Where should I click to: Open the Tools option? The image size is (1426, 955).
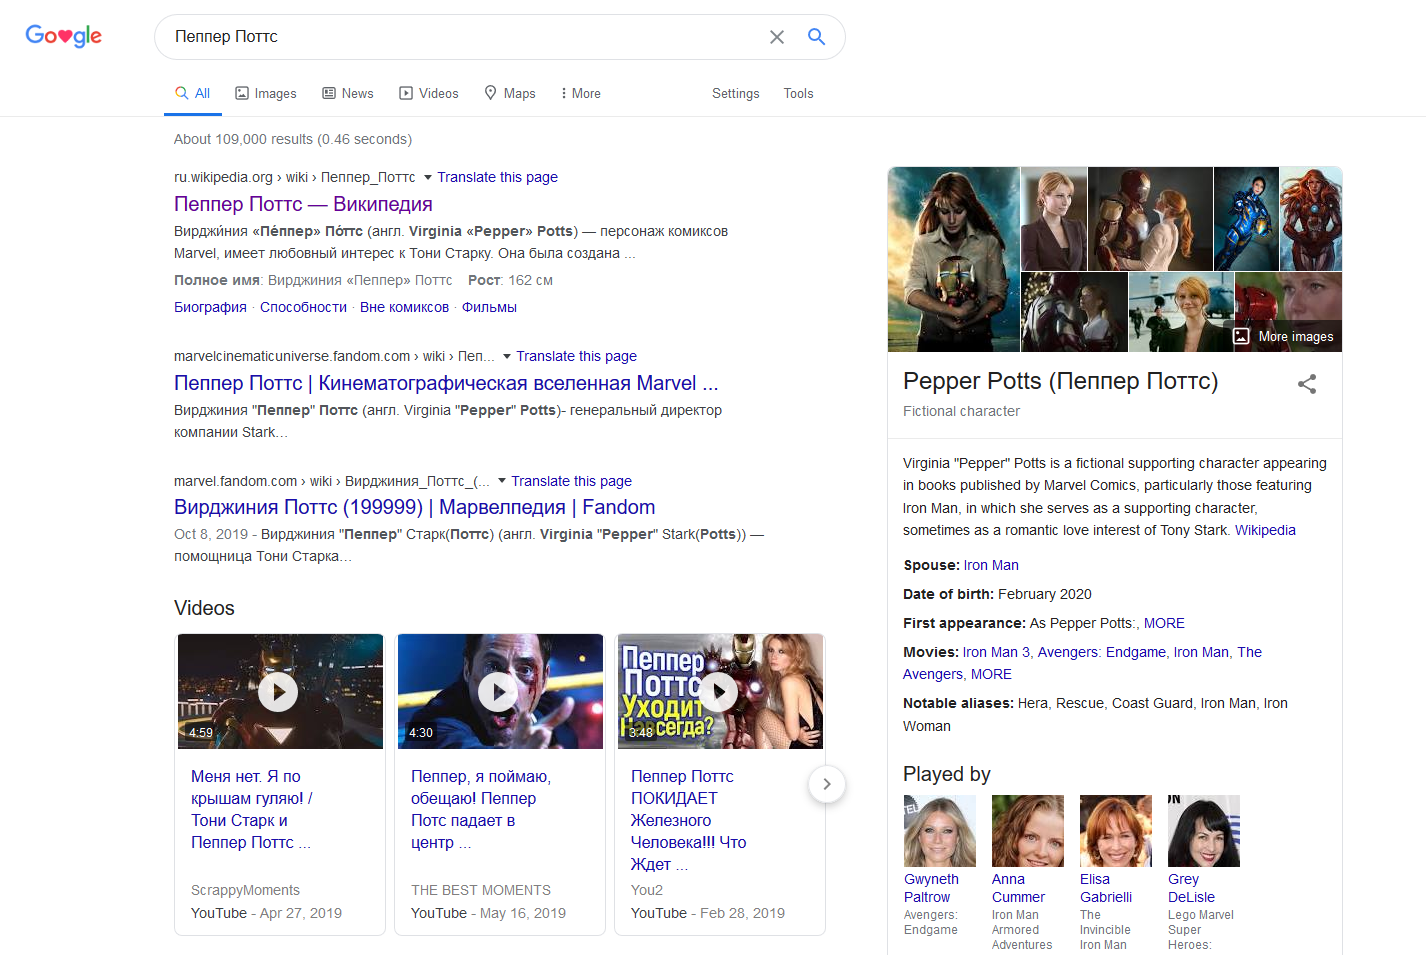[x=798, y=93]
